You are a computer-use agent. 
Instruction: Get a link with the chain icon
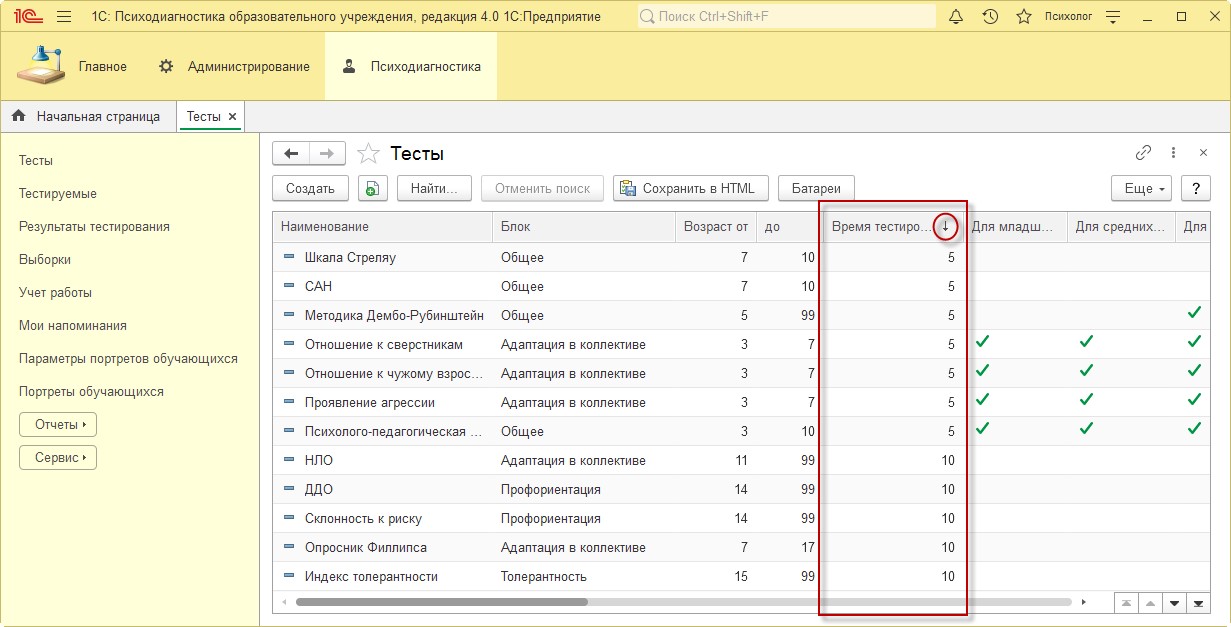click(1143, 153)
